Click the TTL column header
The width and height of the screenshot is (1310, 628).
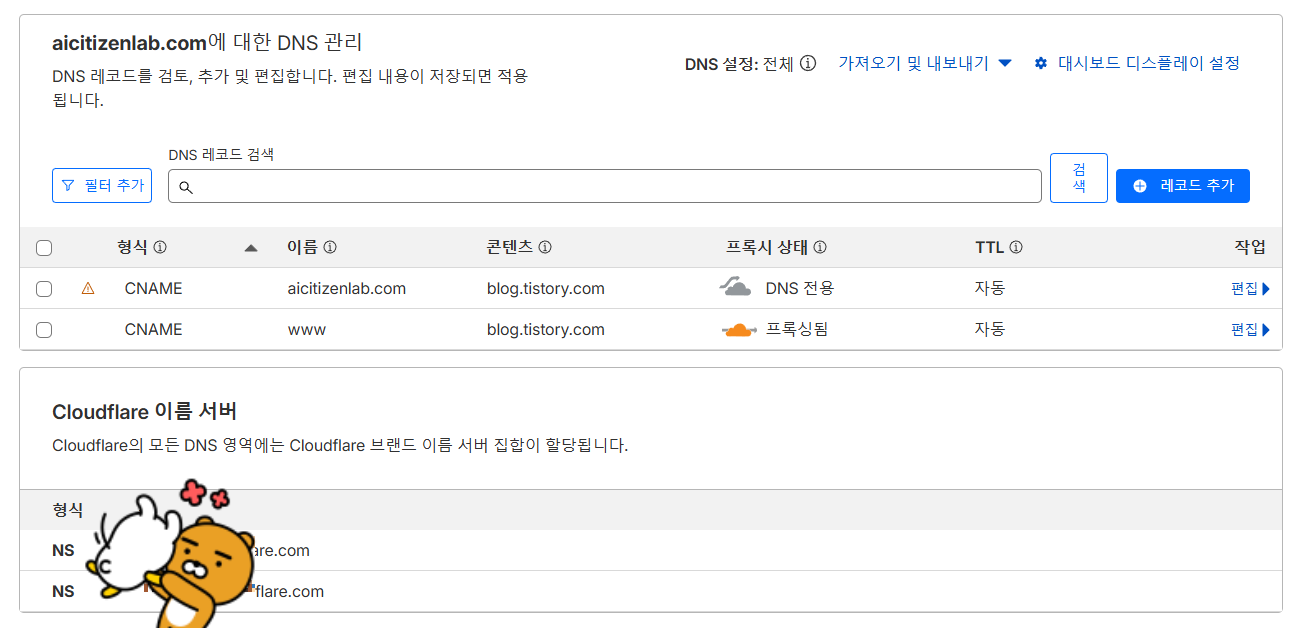pos(990,247)
